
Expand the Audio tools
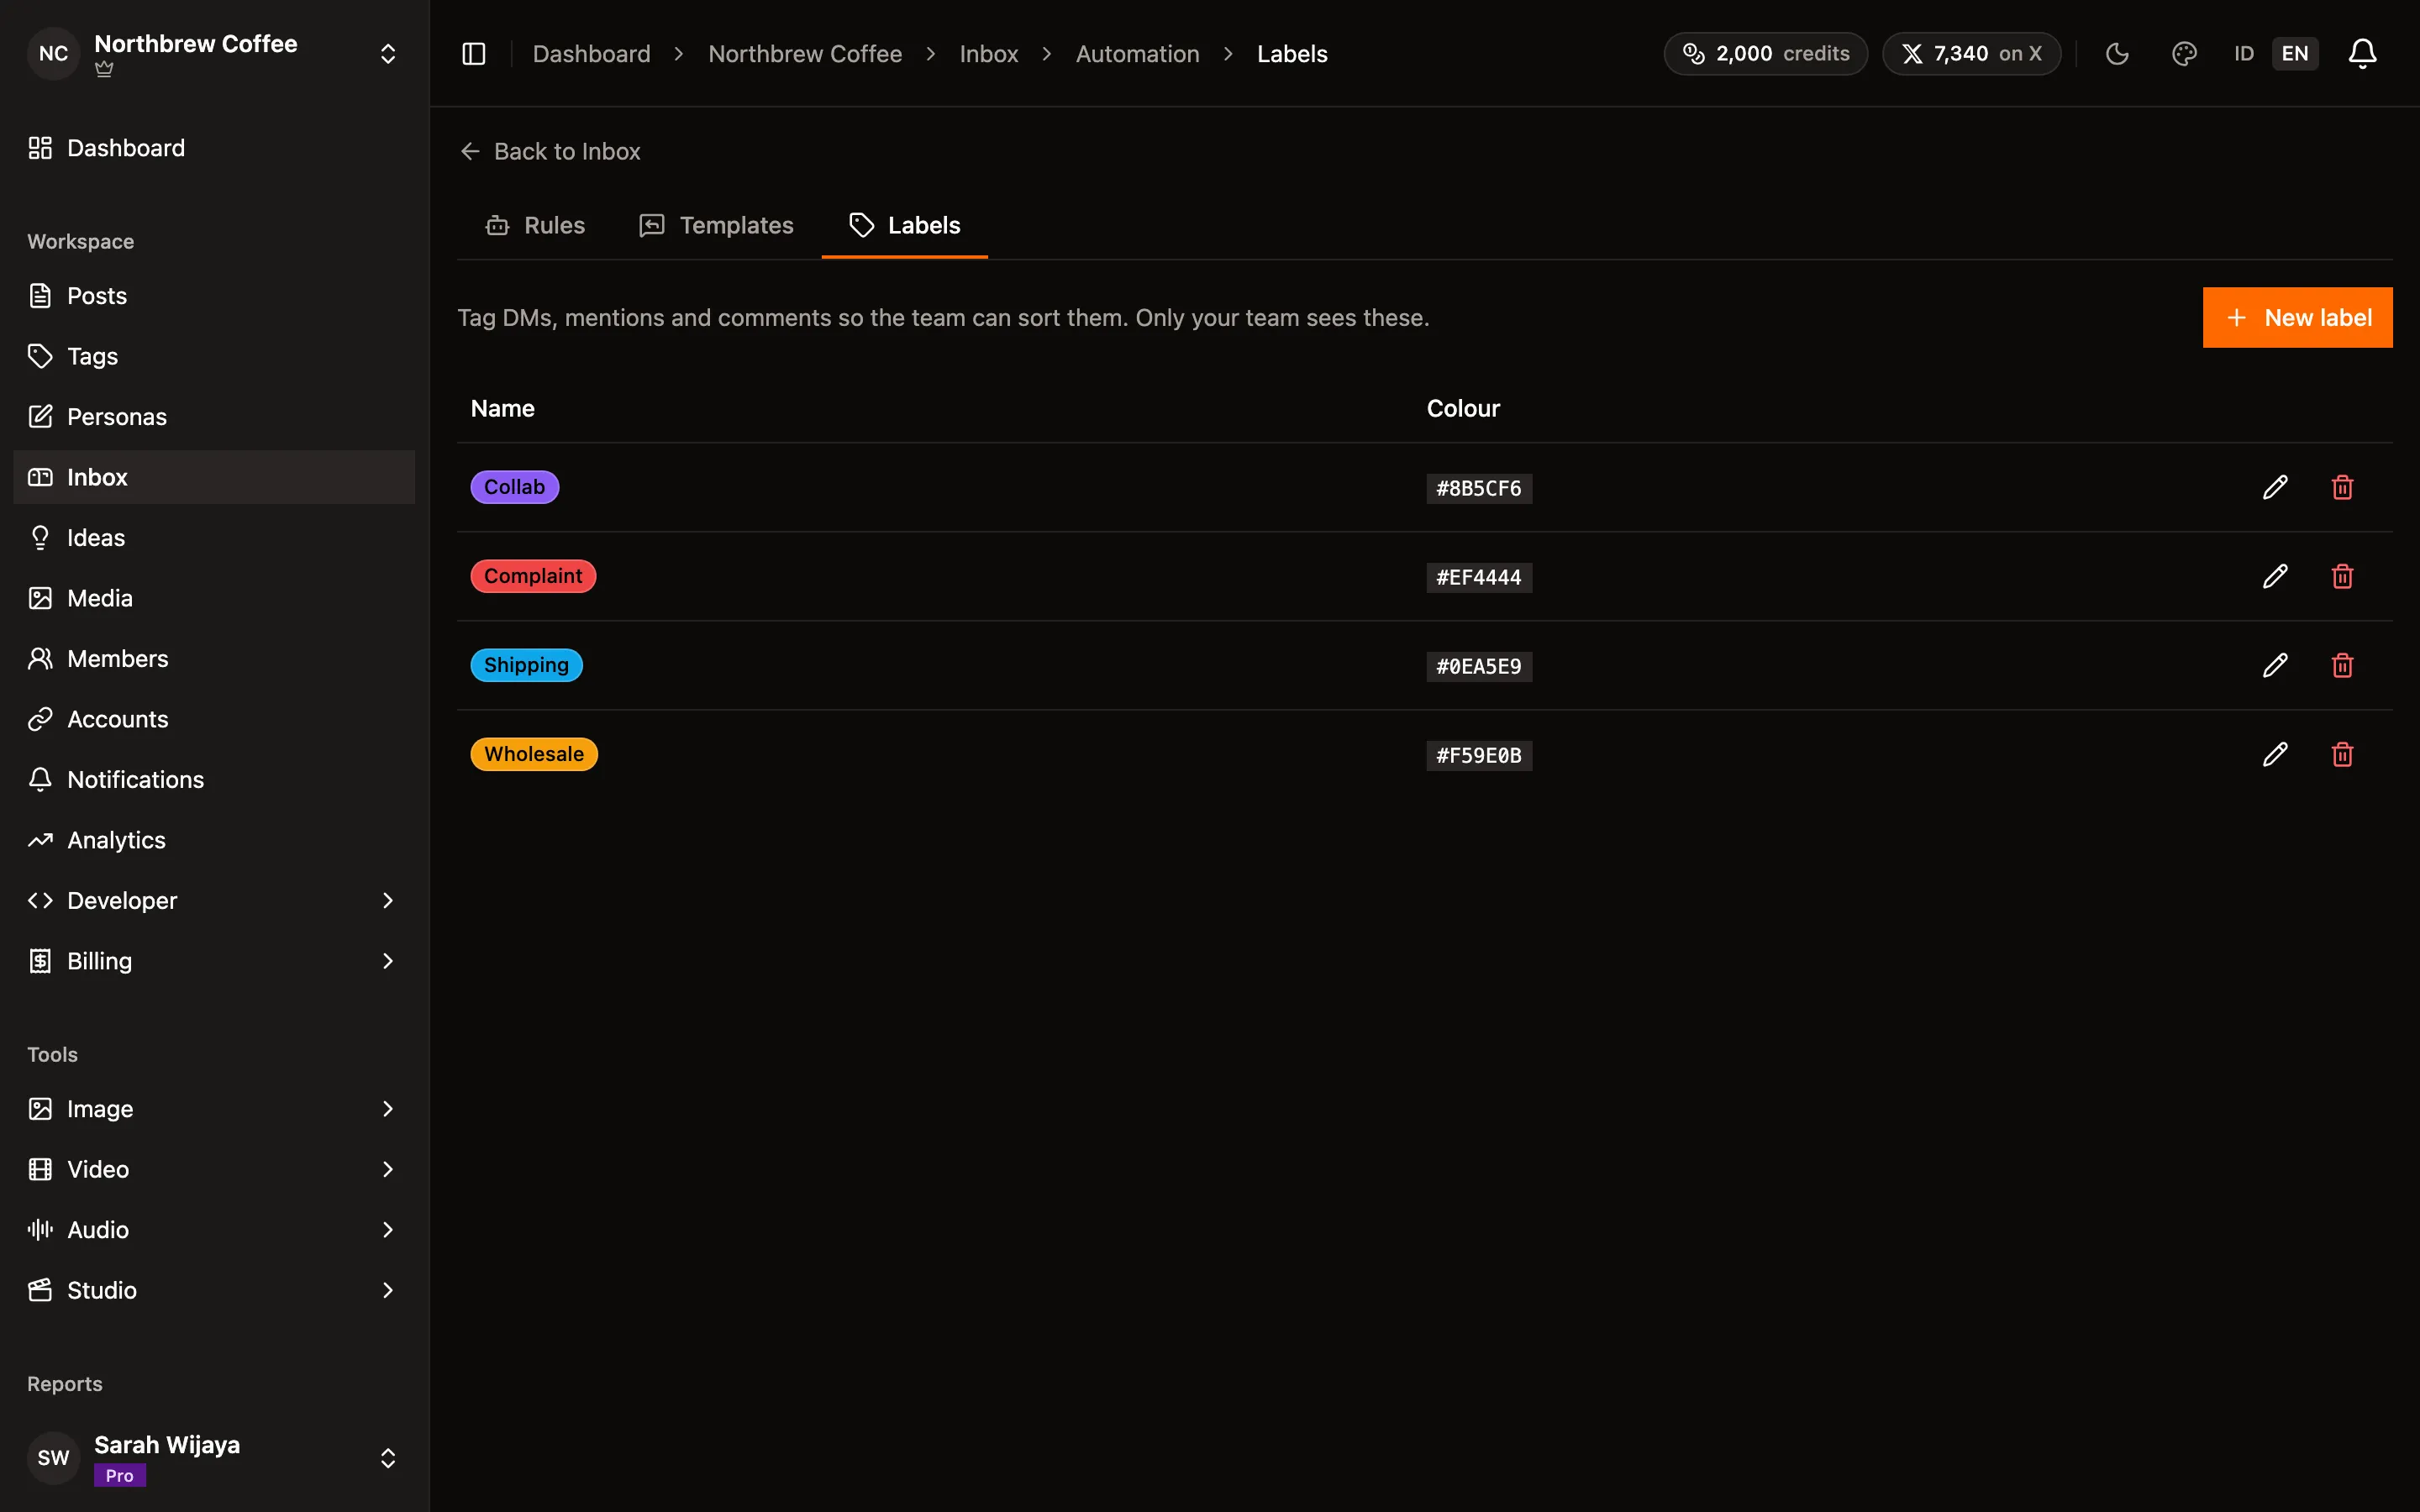pyautogui.click(x=214, y=1230)
